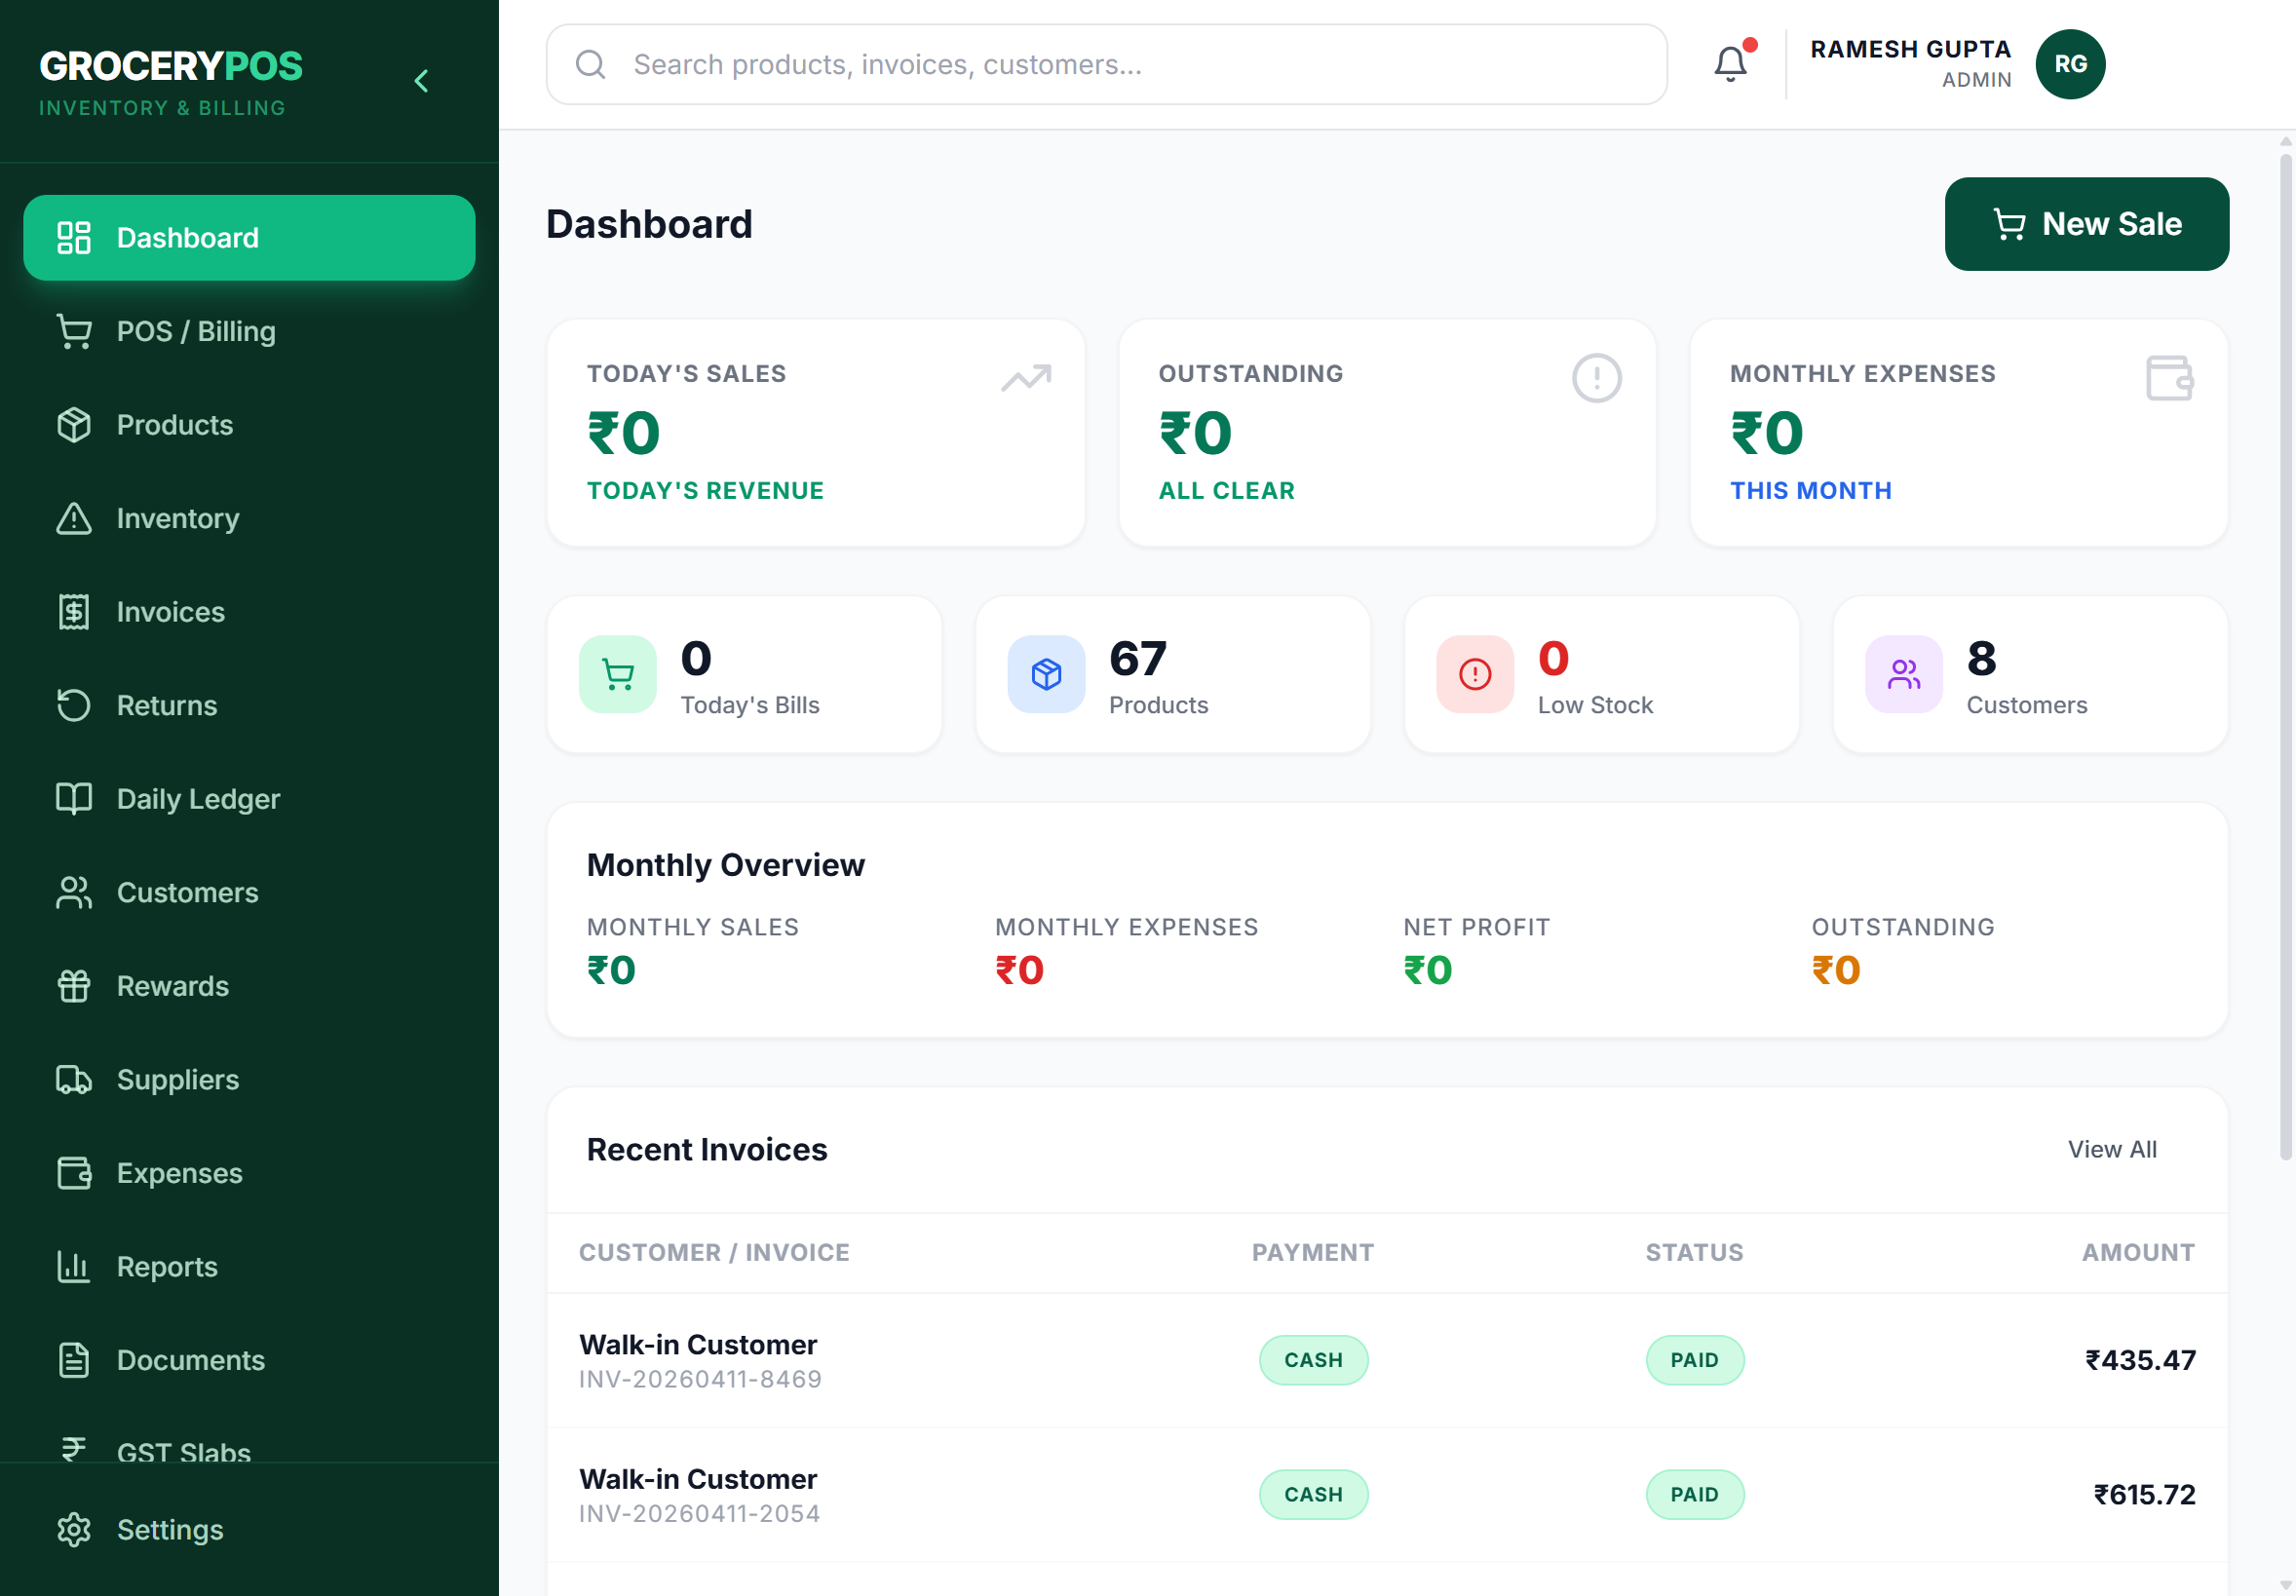
Task: Open notifications via the bell icon
Action: [1730, 64]
